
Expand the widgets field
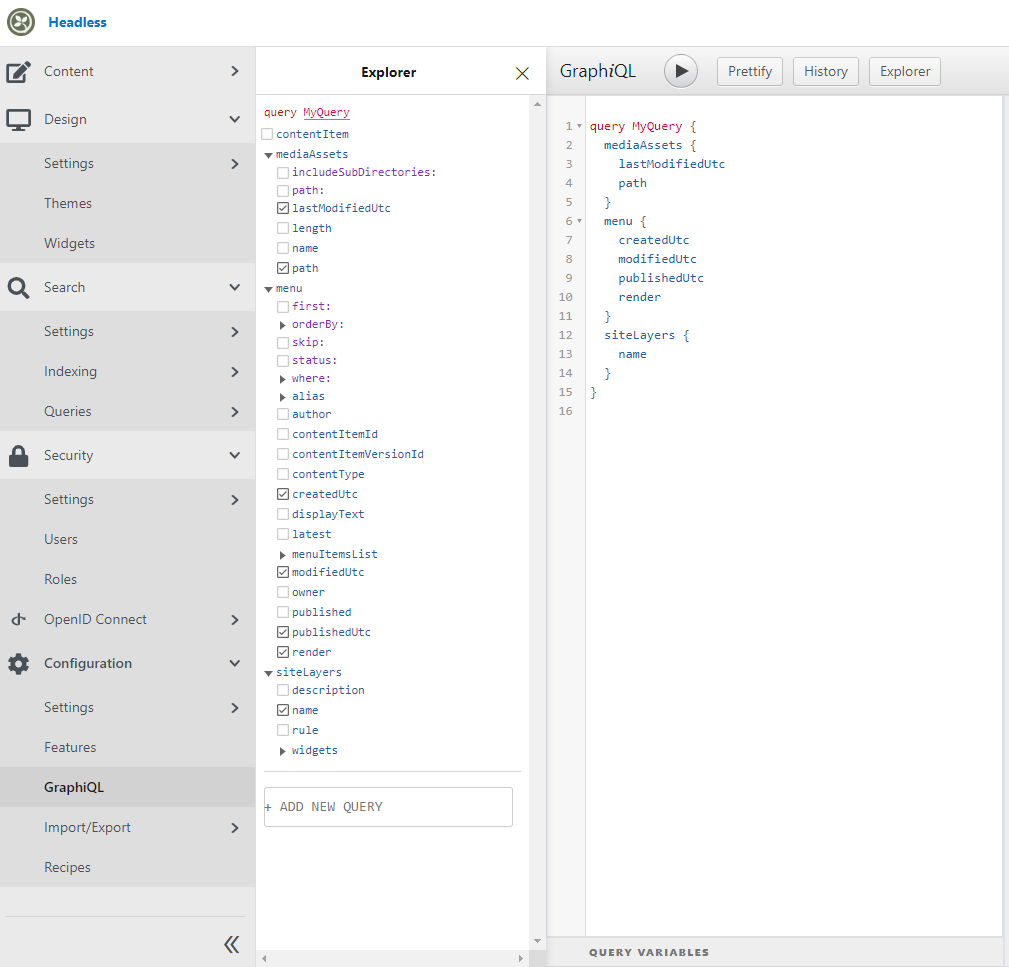coord(282,751)
